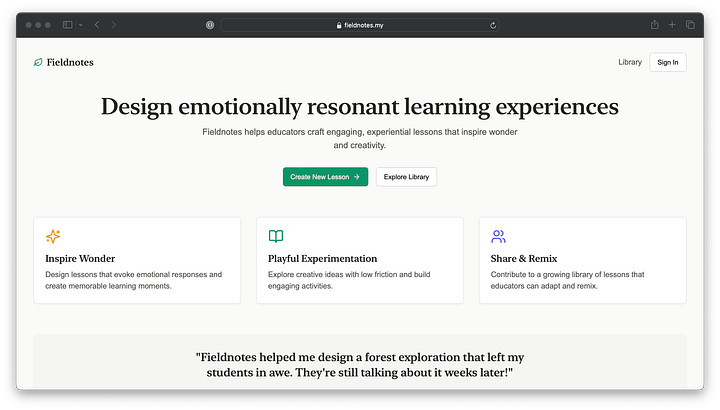Click the privacy shield icon near the address bar
This screenshot has width=720, height=410.
pyautogui.click(x=210, y=25)
